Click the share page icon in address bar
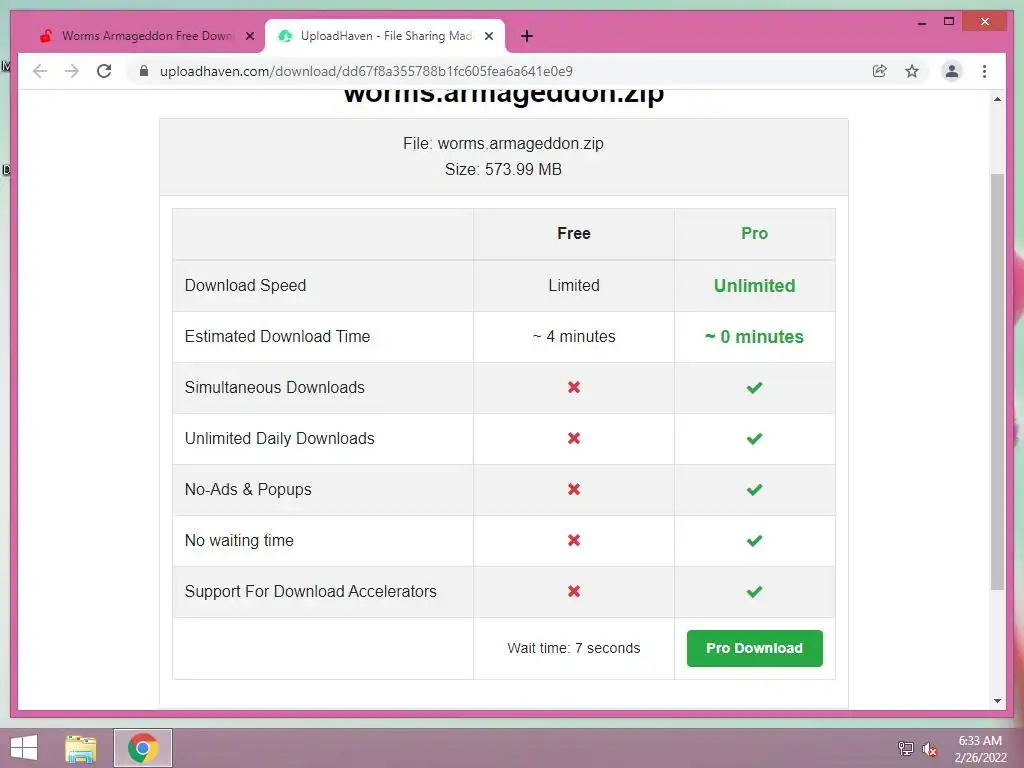 [x=880, y=71]
